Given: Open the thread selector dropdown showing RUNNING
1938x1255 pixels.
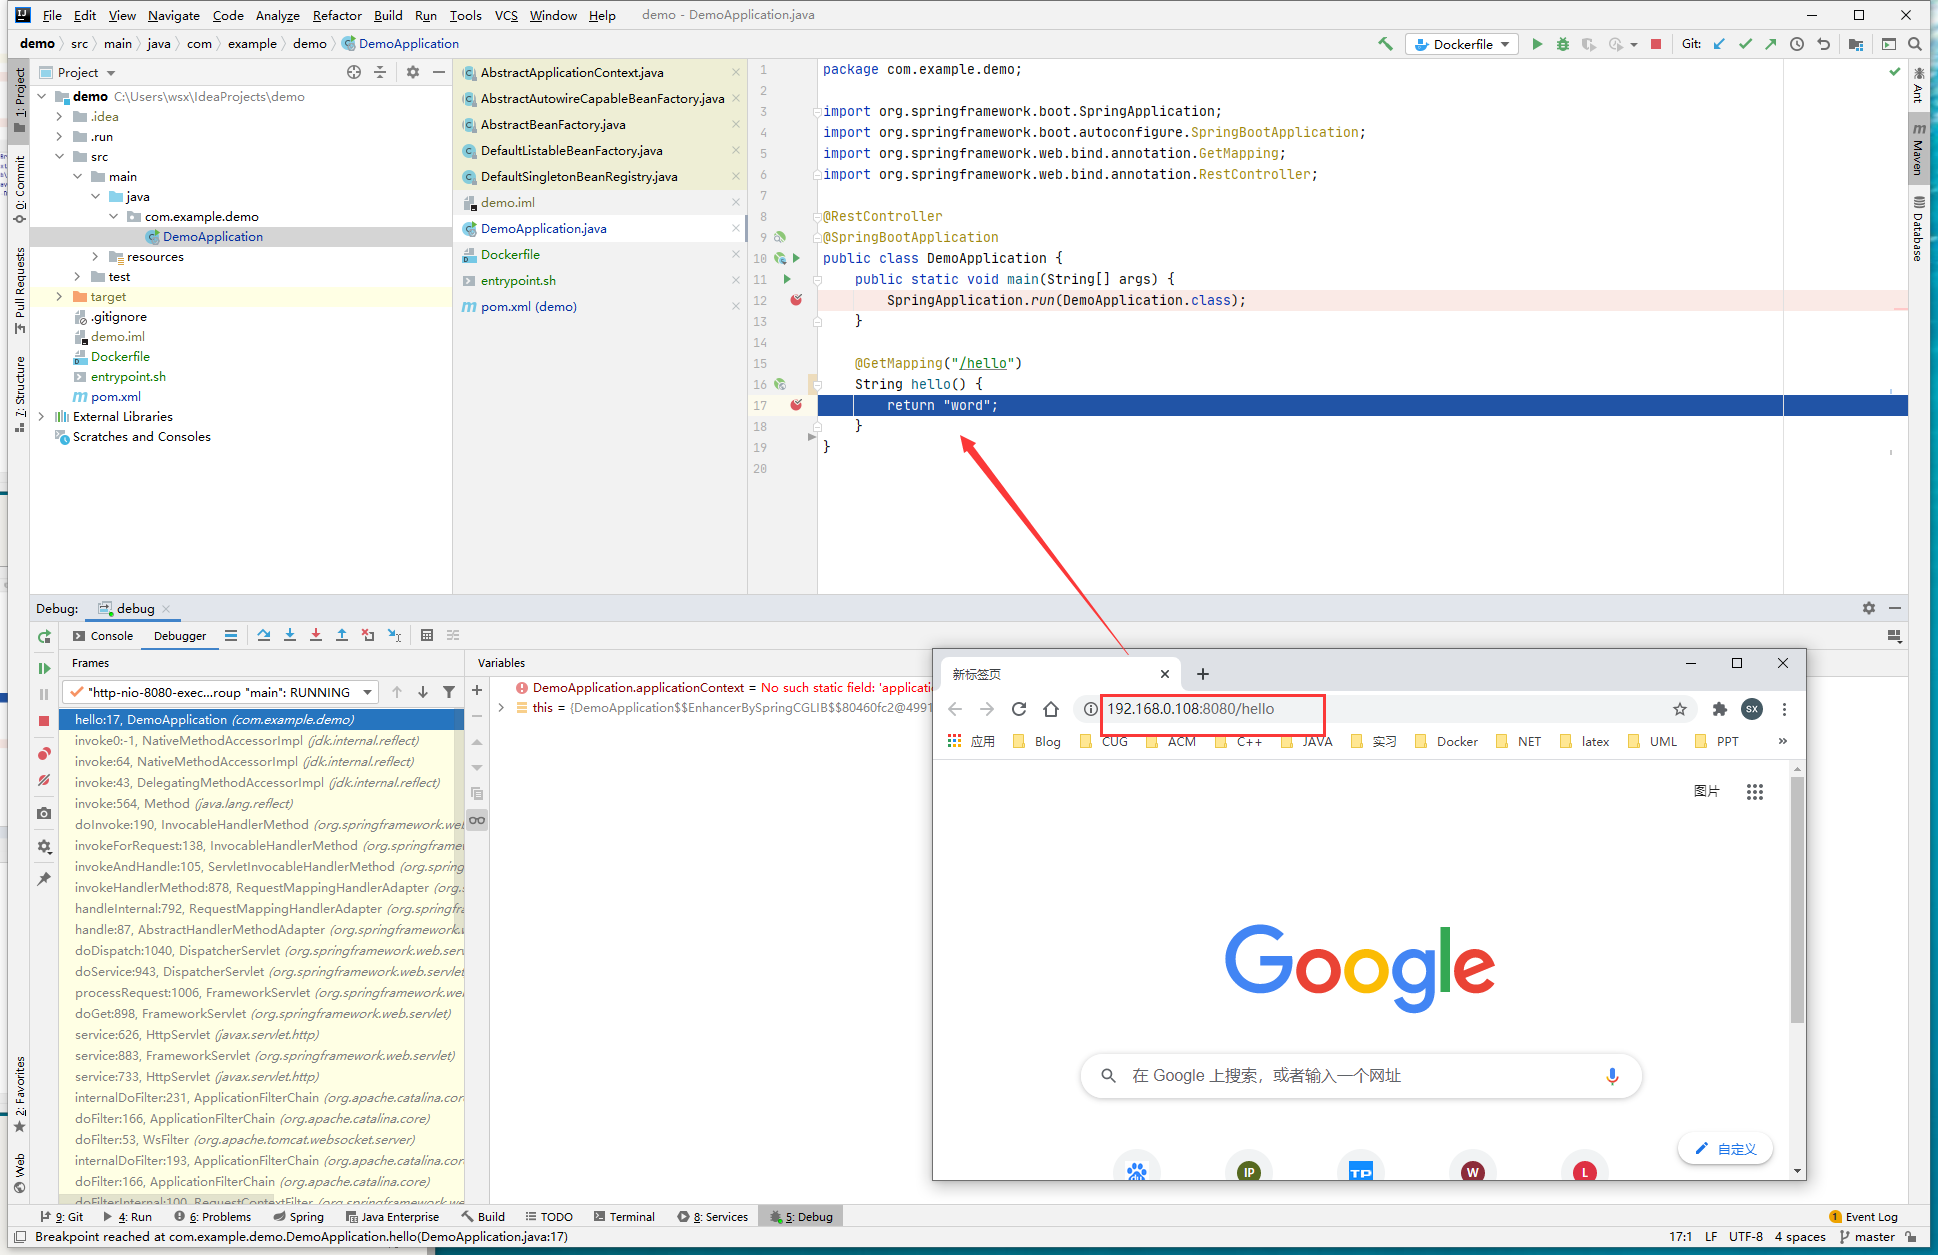Looking at the screenshot, I should [x=220, y=692].
